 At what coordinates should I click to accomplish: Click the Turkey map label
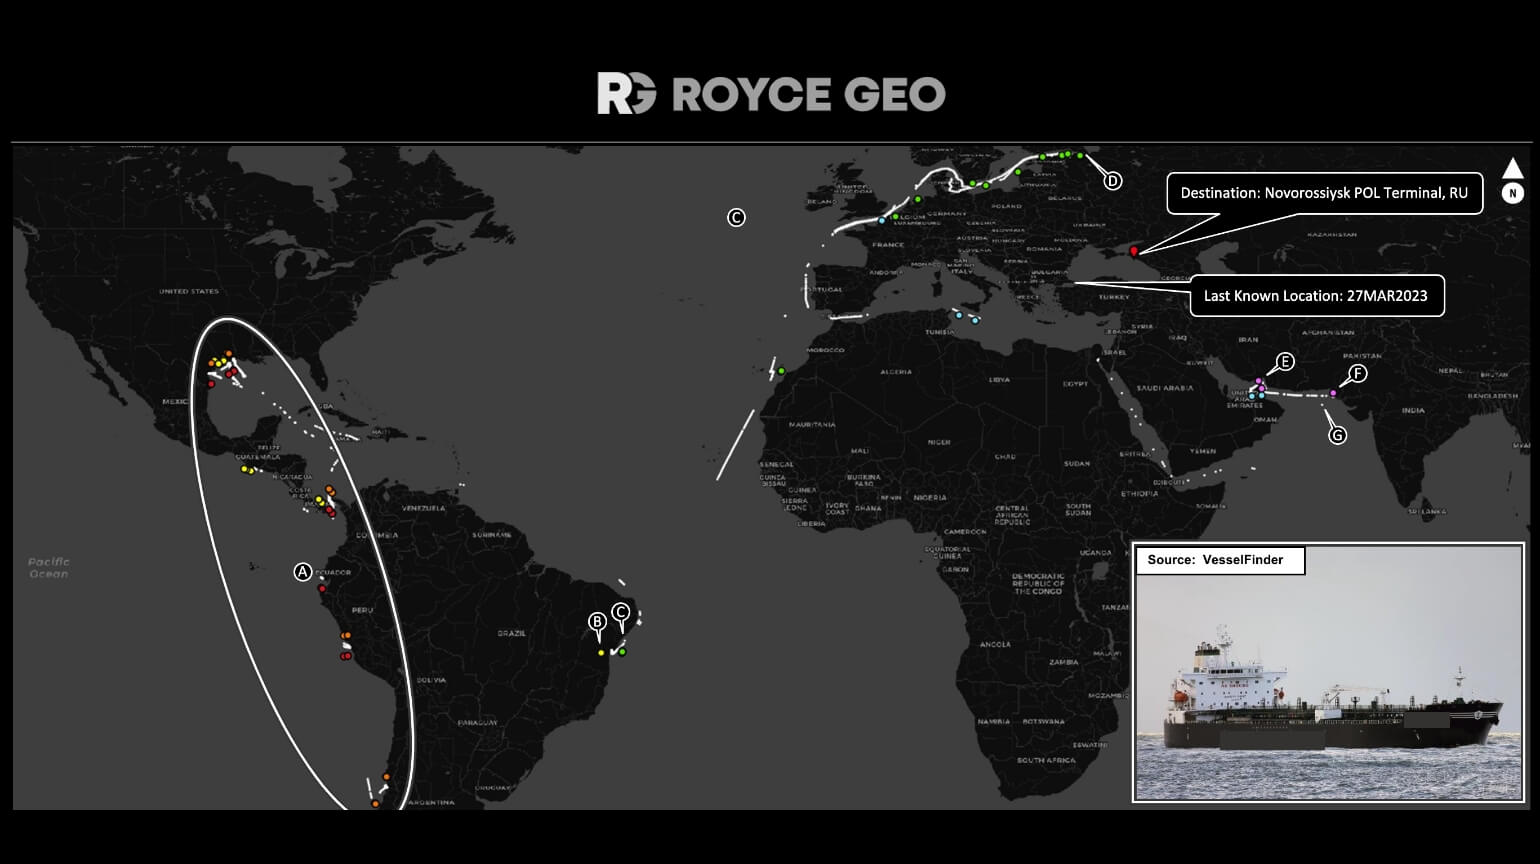pos(1113,297)
